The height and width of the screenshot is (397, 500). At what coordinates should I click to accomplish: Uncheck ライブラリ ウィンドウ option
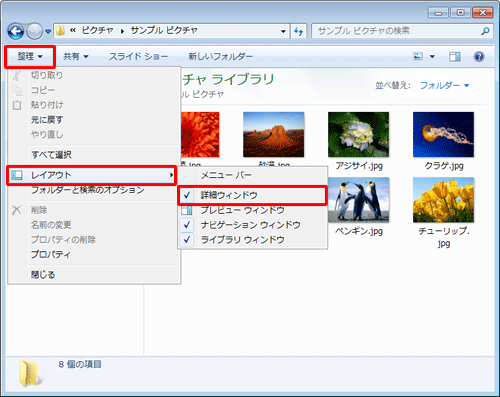coord(252,240)
